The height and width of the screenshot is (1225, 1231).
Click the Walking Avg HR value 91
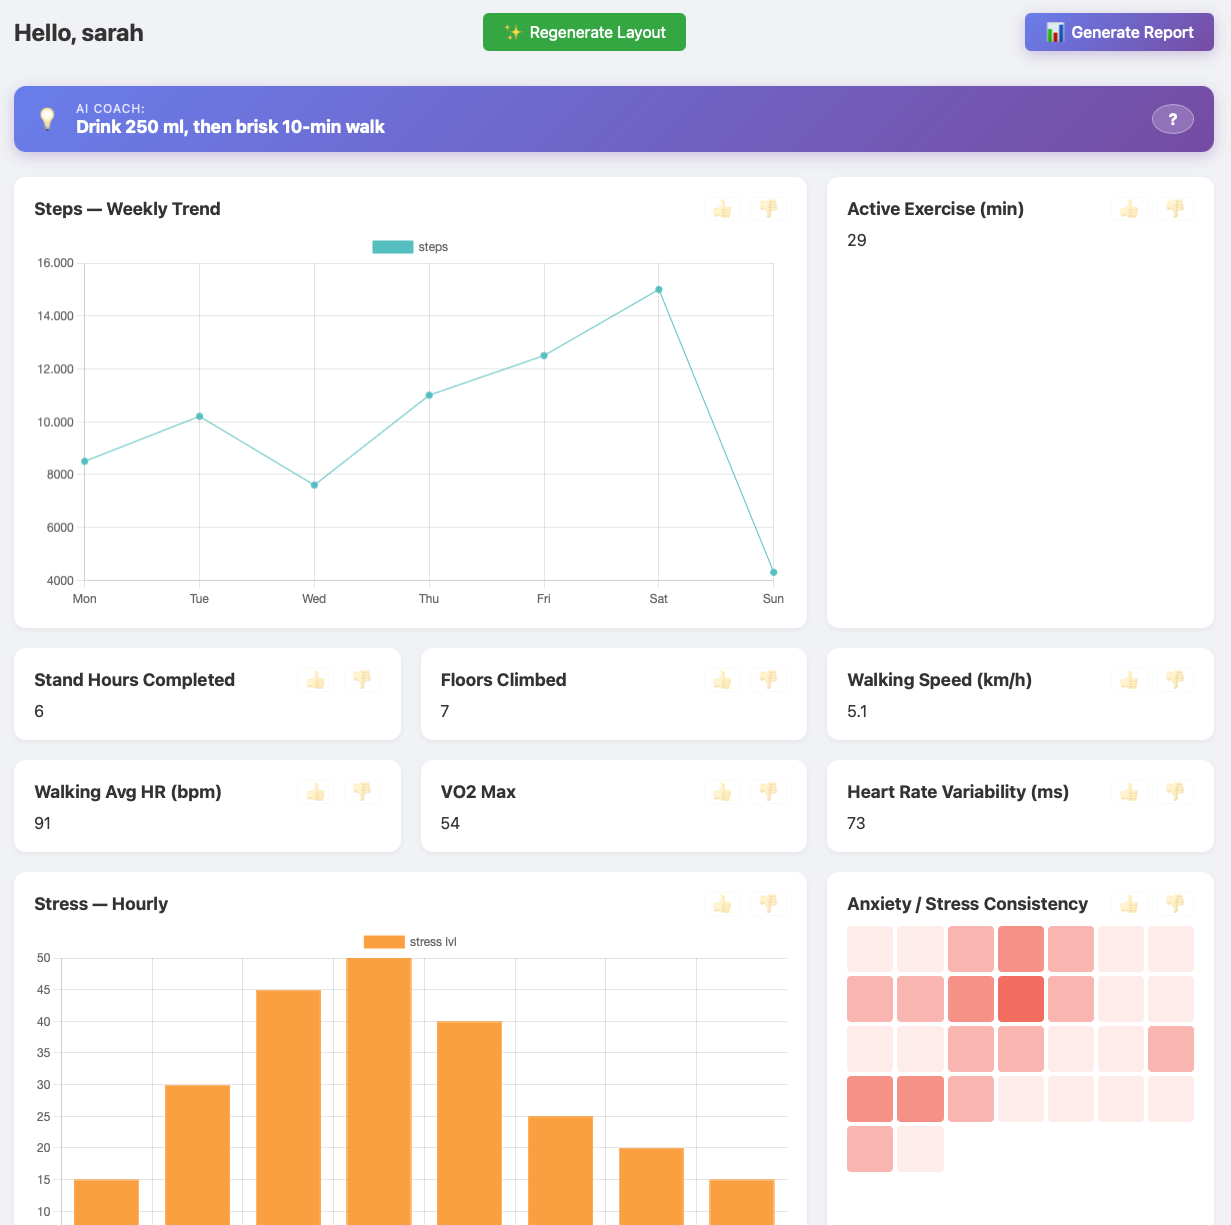[x=43, y=823]
